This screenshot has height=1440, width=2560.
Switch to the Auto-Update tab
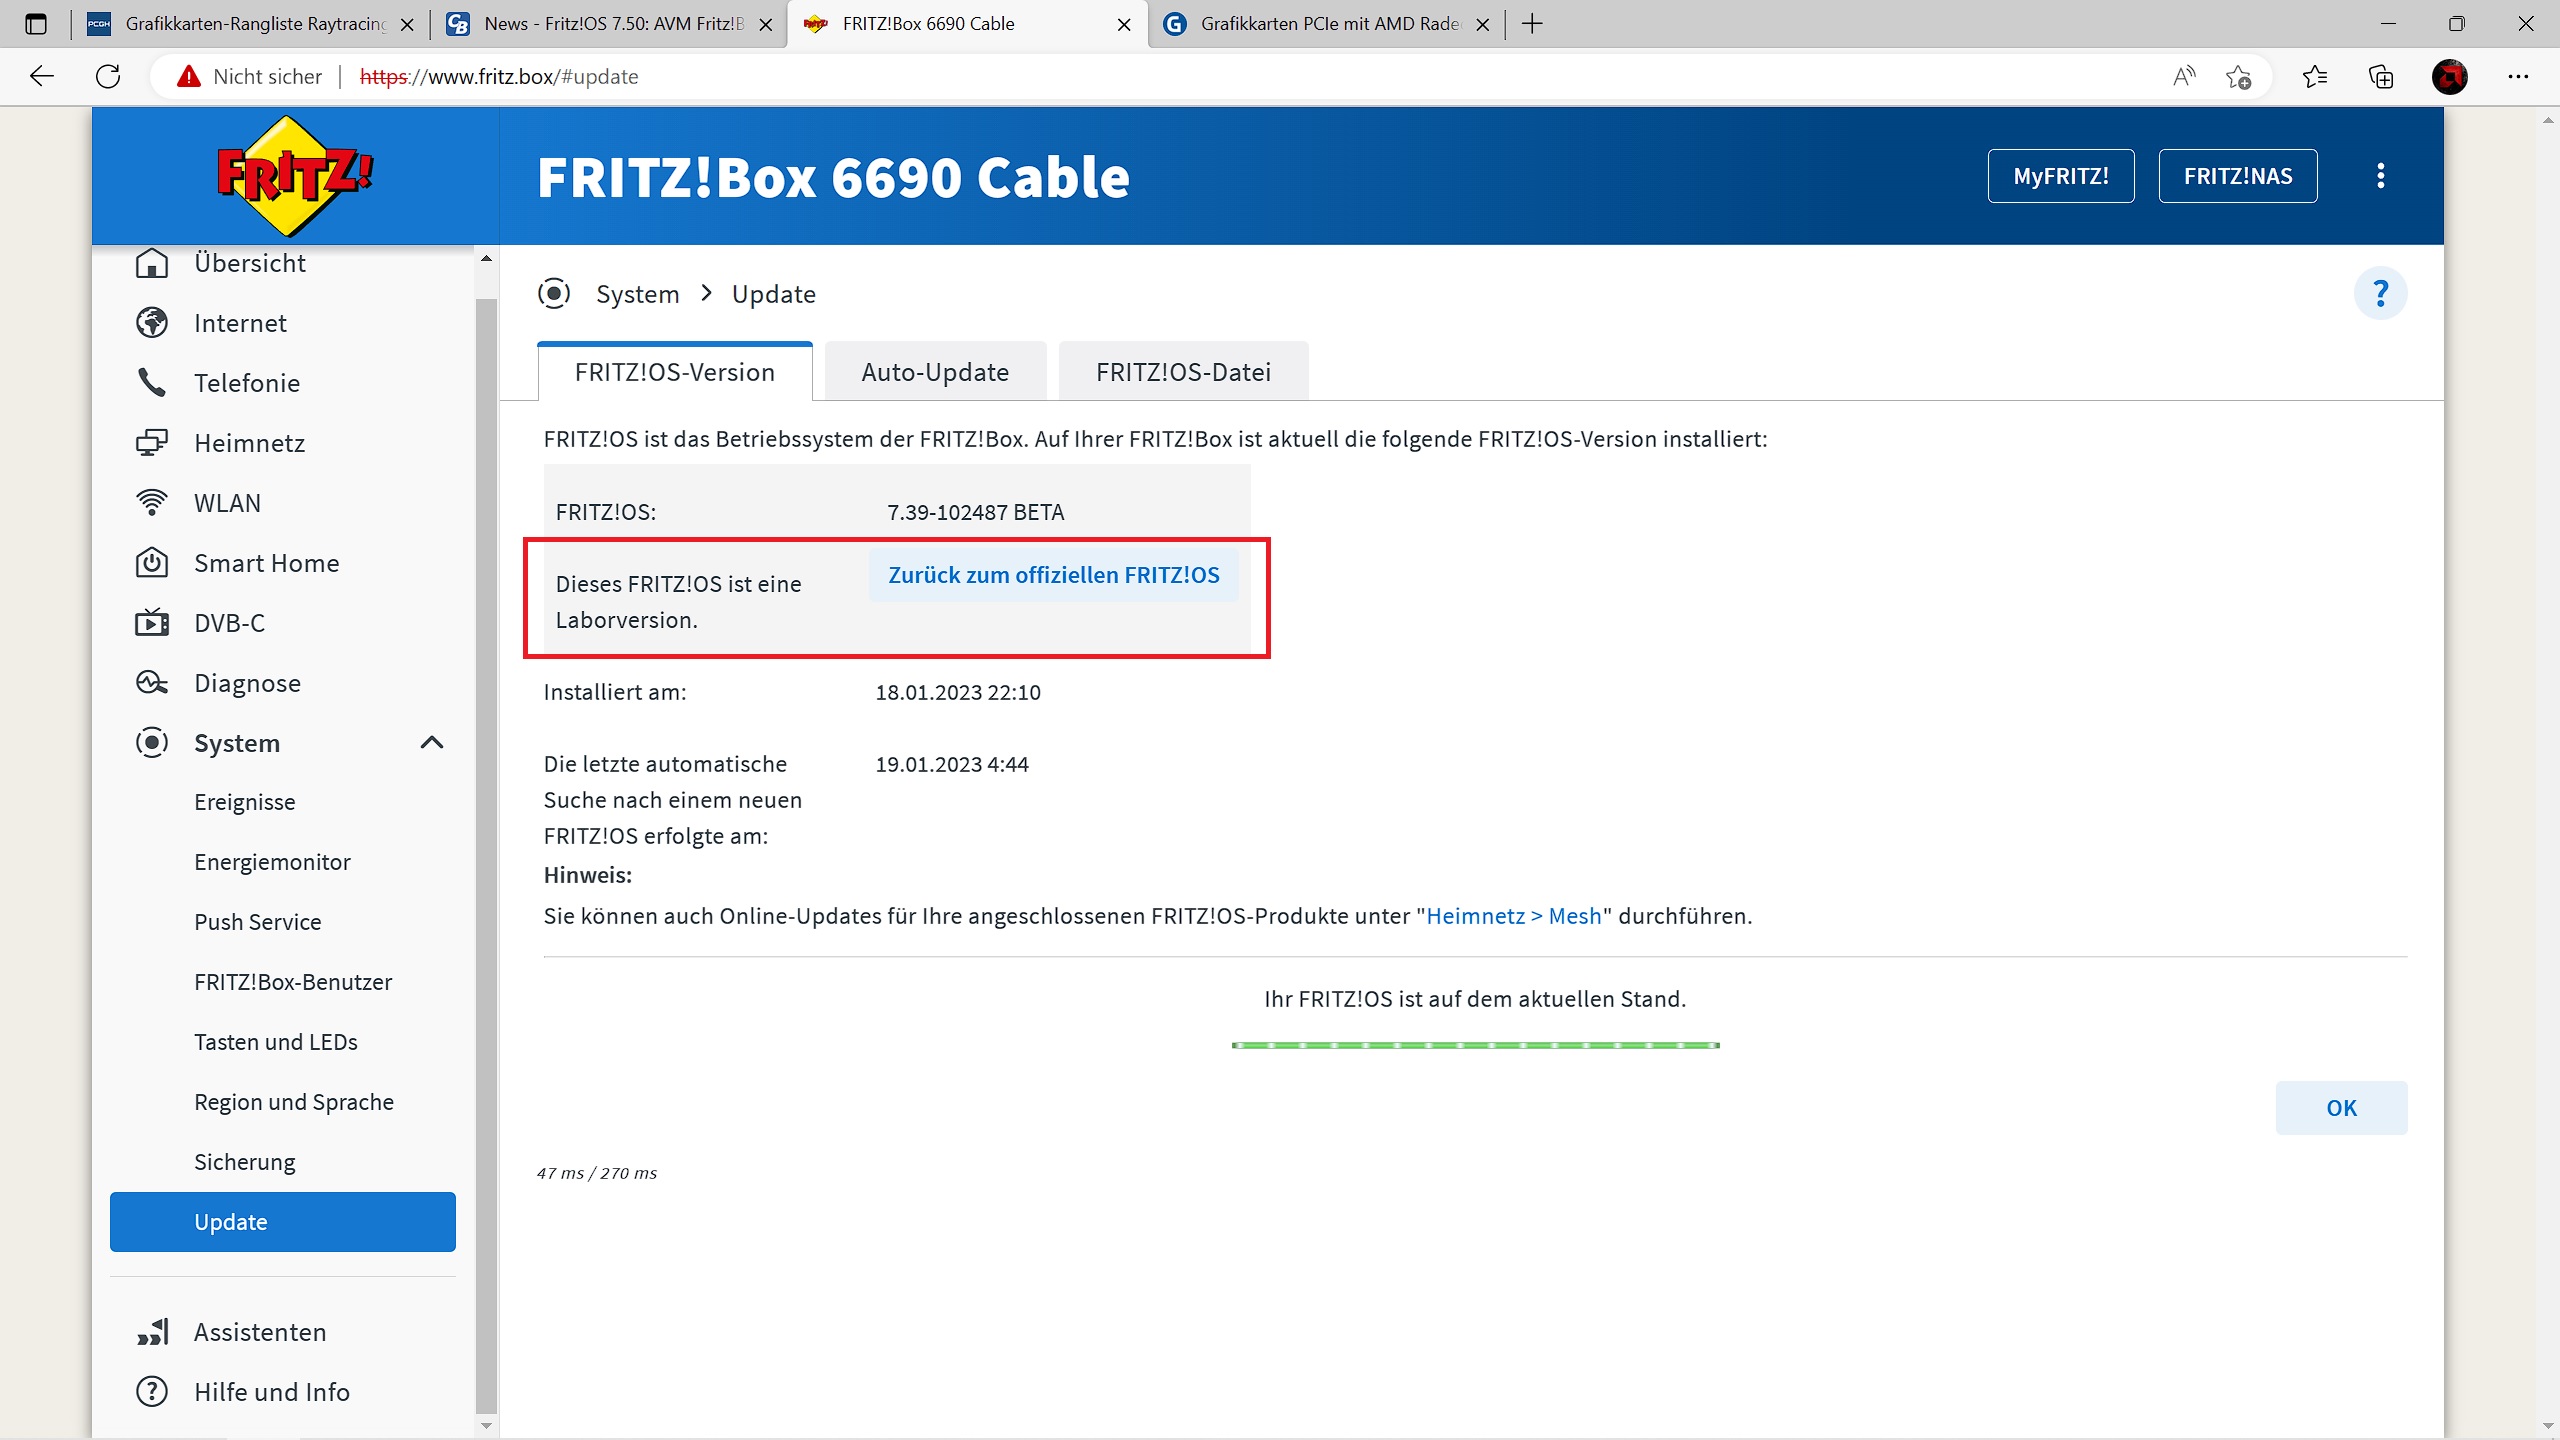[x=935, y=372]
